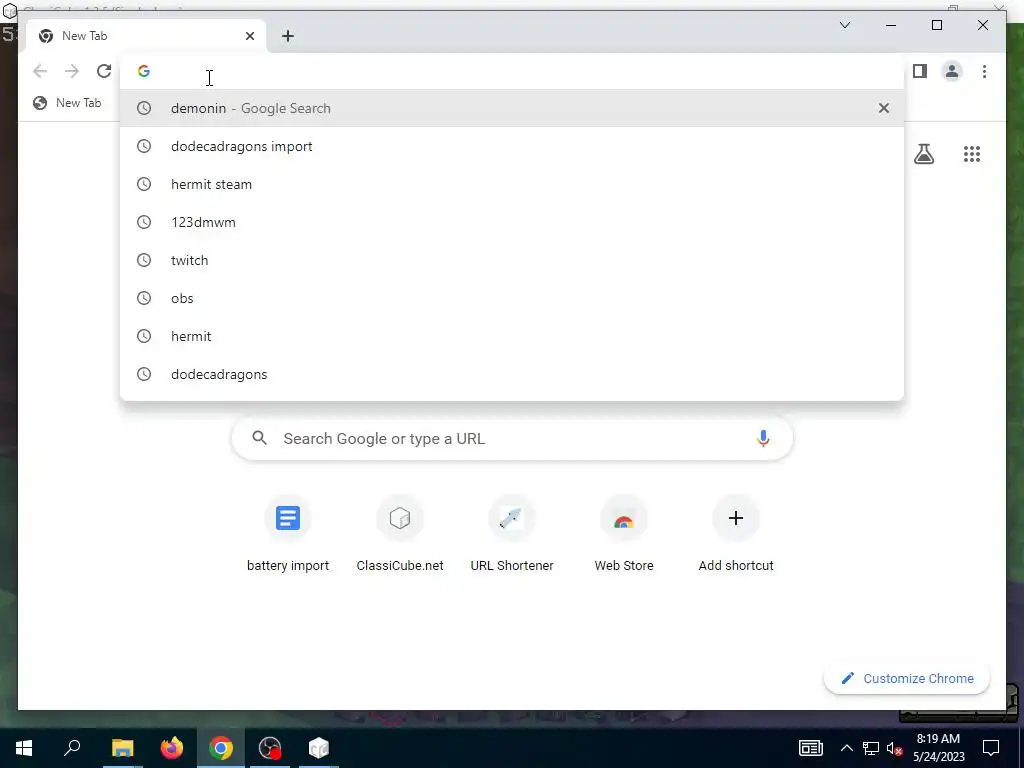Image resolution: width=1024 pixels, height=768 pixels.
Task: Open the ClassiCube.net shortcut icon
Action: coord(400,519)
